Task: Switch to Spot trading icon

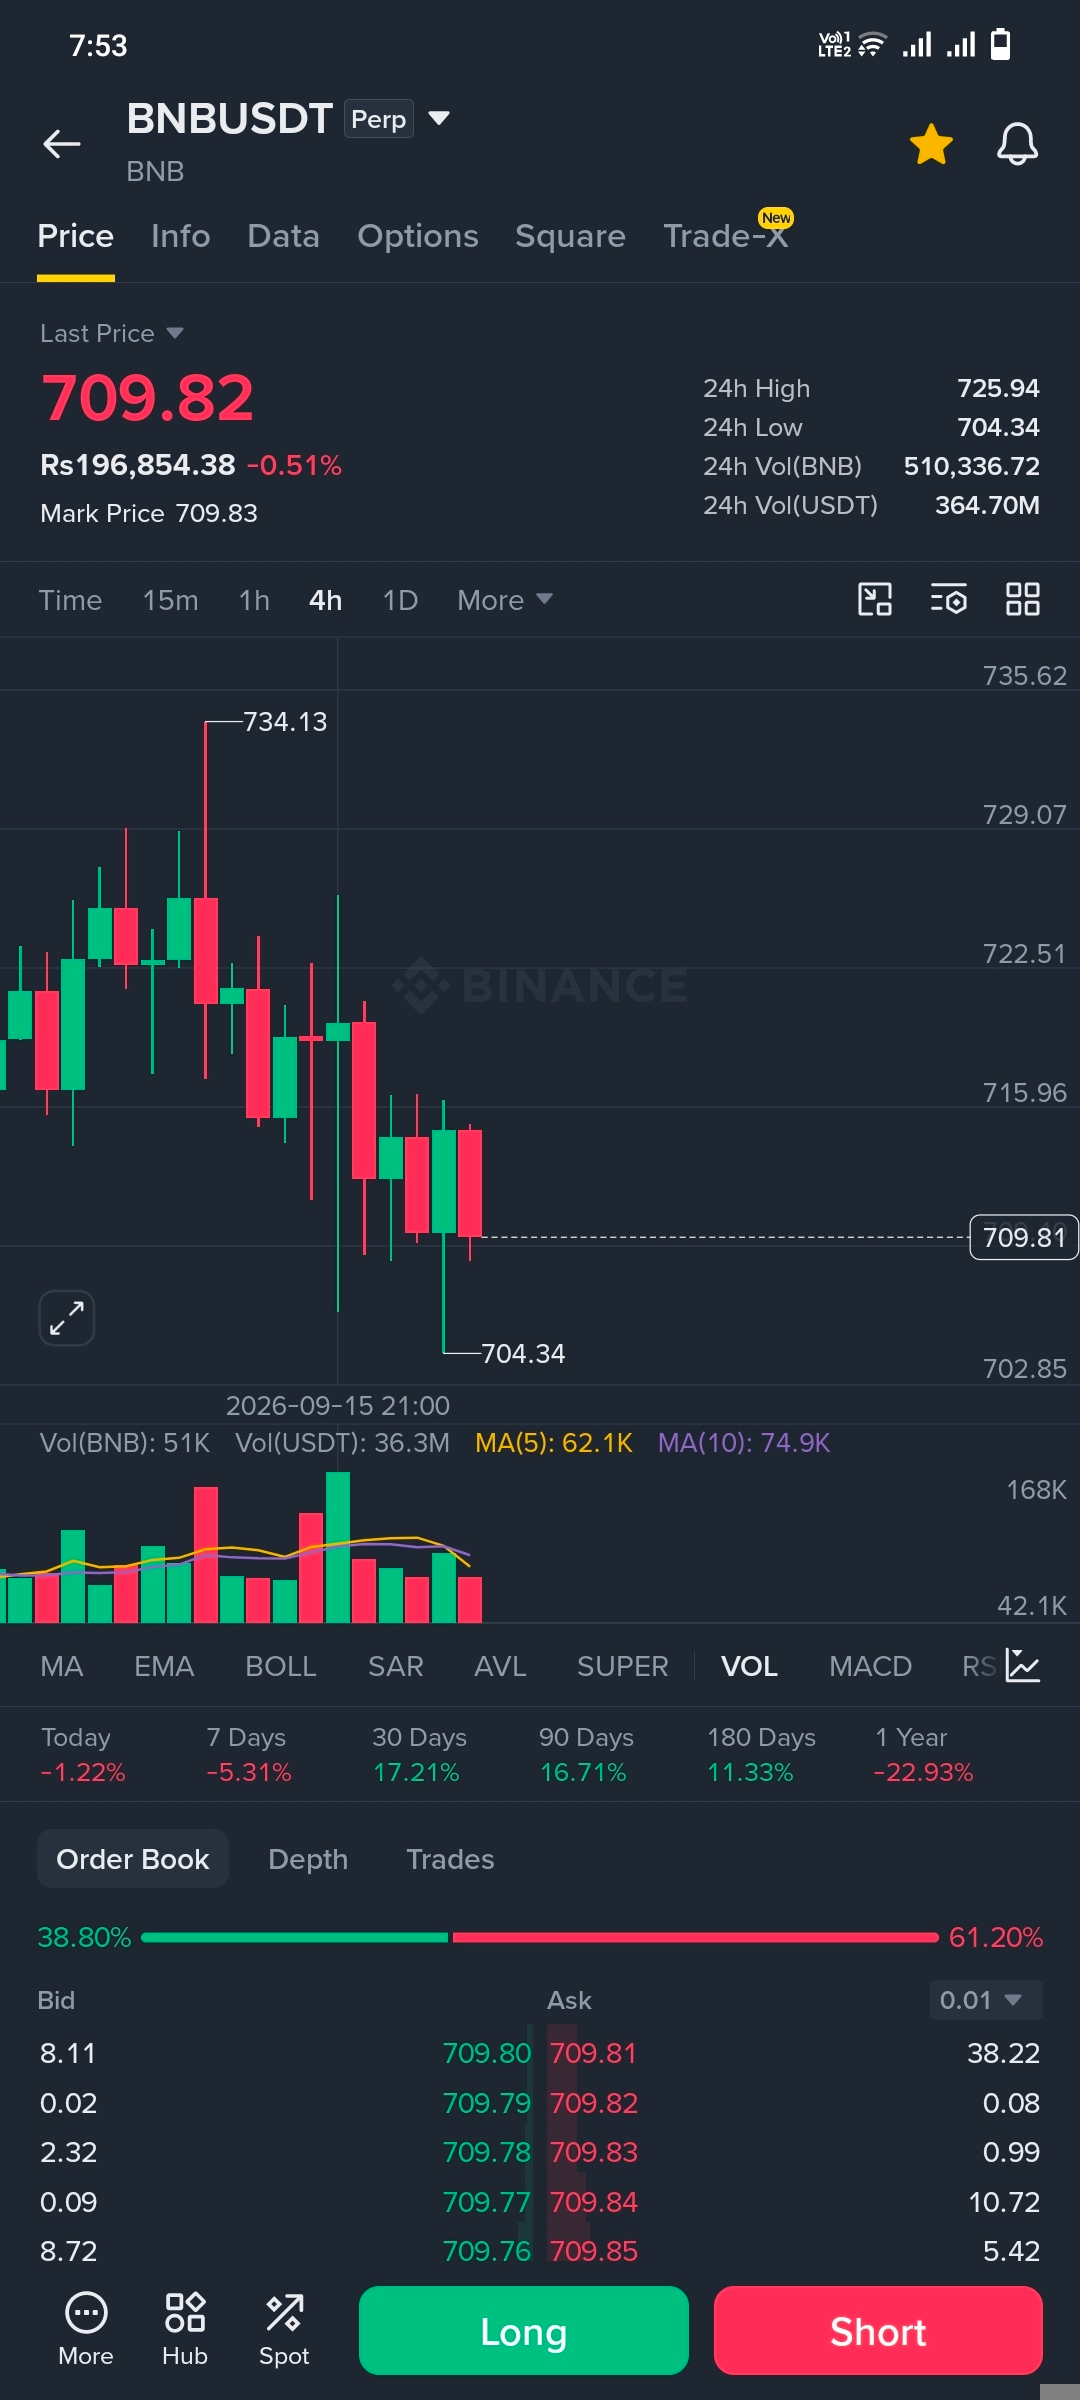Action: (284, 2330)
